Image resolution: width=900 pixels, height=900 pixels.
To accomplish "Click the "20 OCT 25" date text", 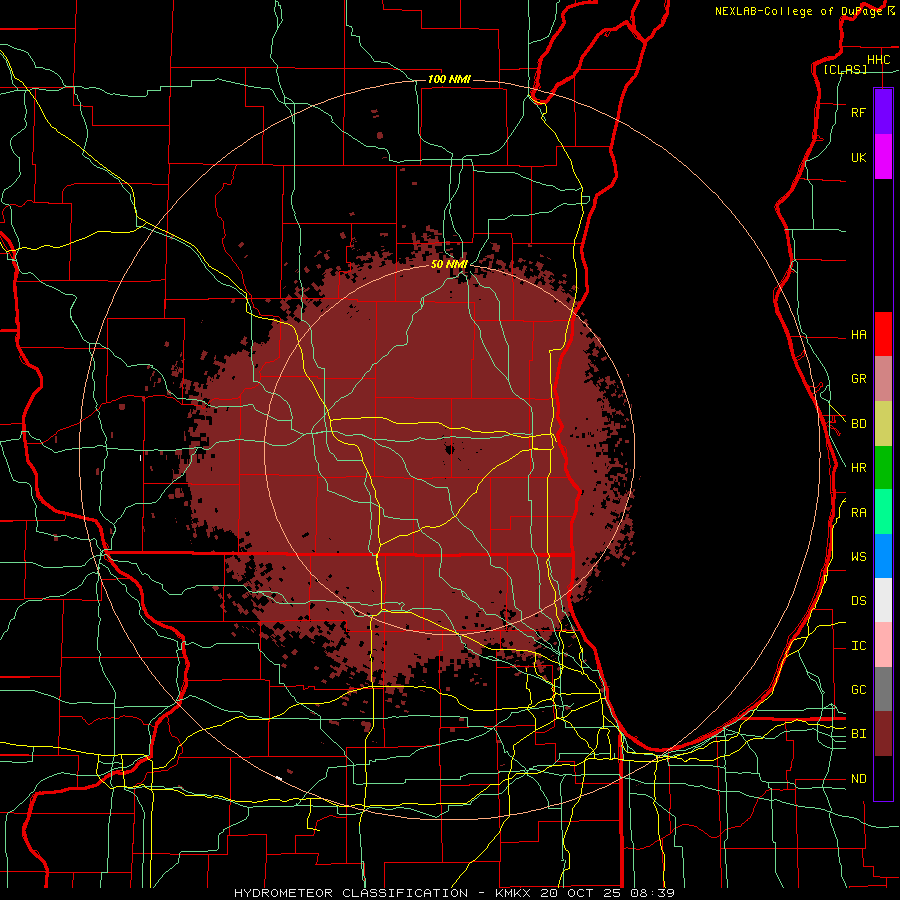I will [581, 893].
